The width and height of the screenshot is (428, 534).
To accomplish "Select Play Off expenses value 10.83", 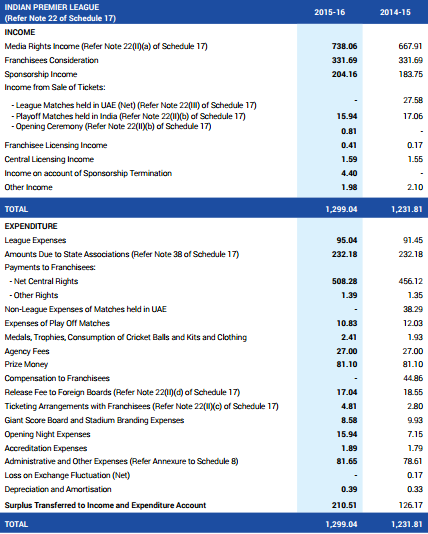I will click(x=347, y=323).
